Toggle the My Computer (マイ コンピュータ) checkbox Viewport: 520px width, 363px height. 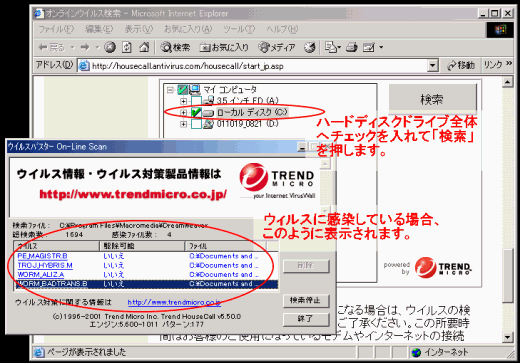coord(183,89)
